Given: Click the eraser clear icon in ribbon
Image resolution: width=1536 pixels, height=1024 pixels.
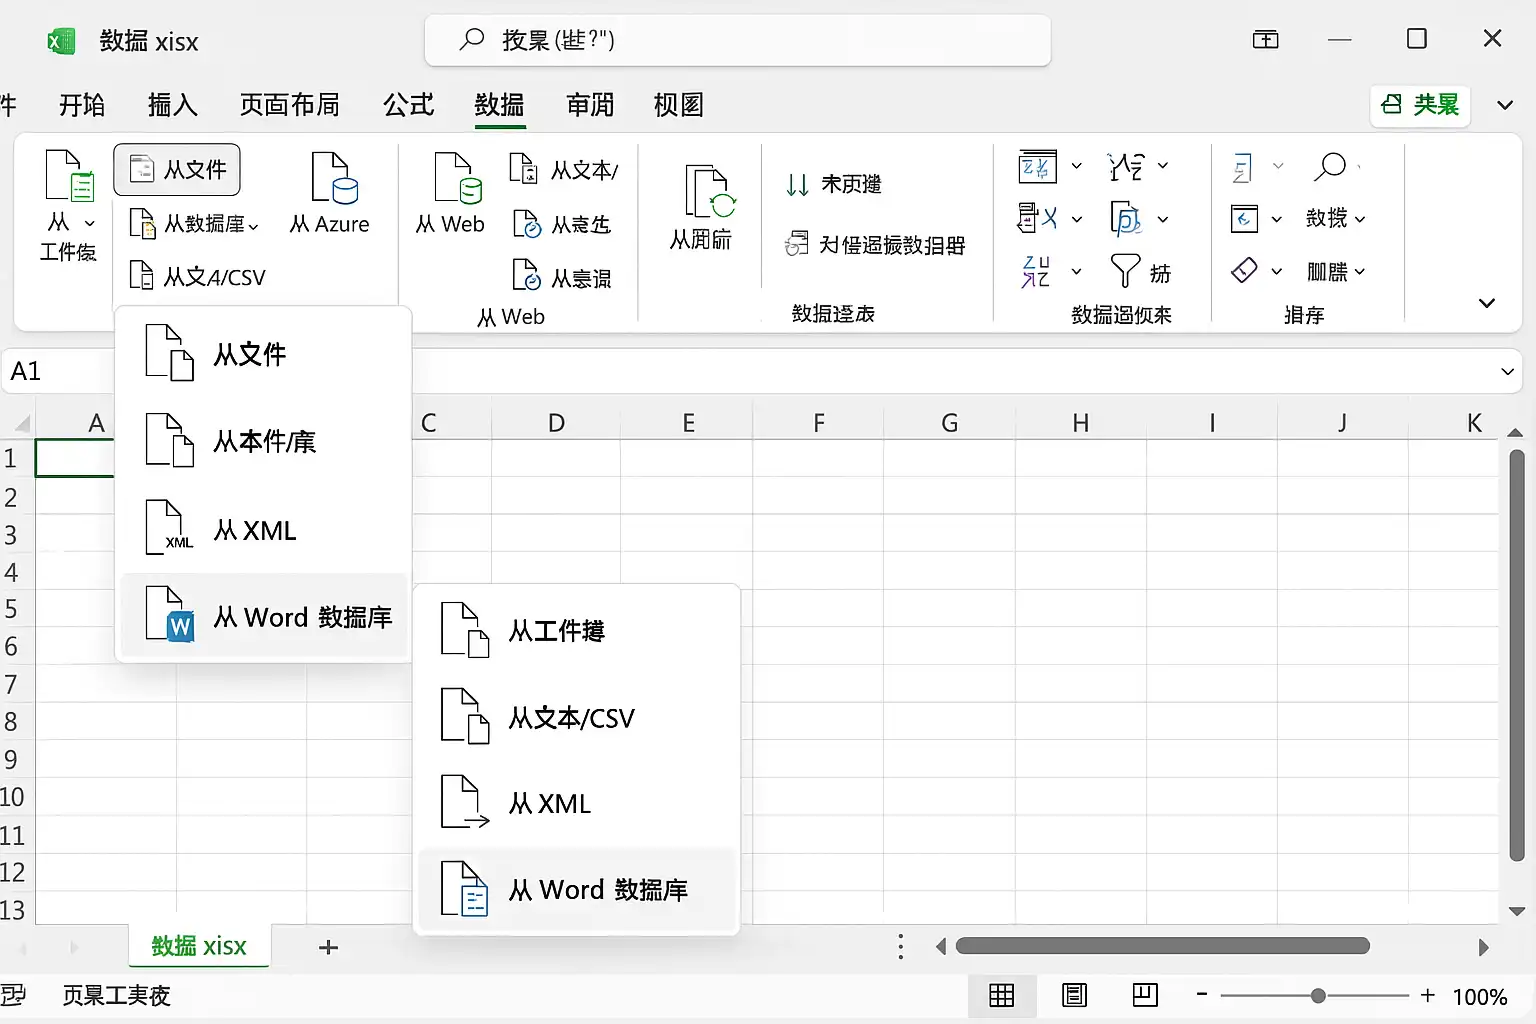Looking at the screenshot, I should [1244, 271].
